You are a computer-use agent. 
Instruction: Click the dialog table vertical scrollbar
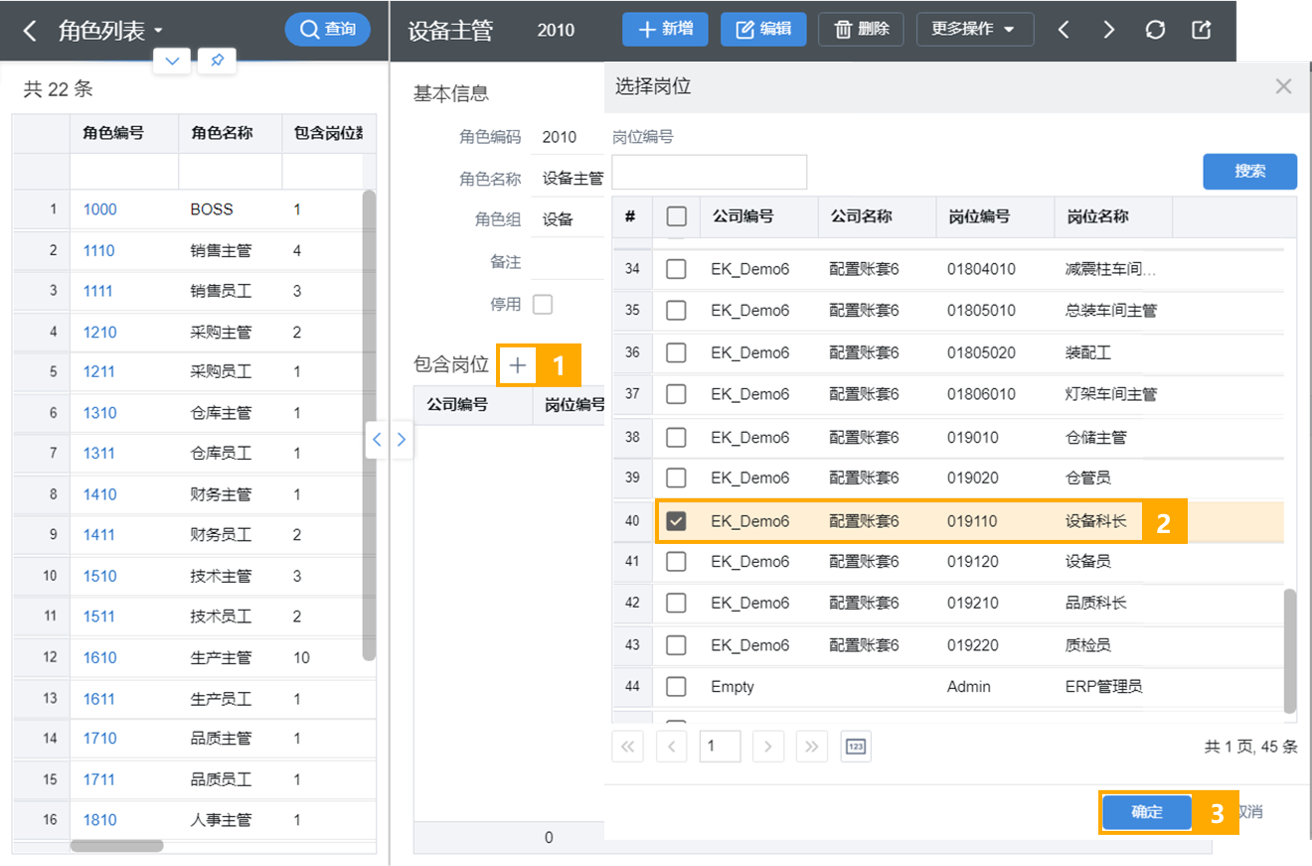pos(1290,650)
